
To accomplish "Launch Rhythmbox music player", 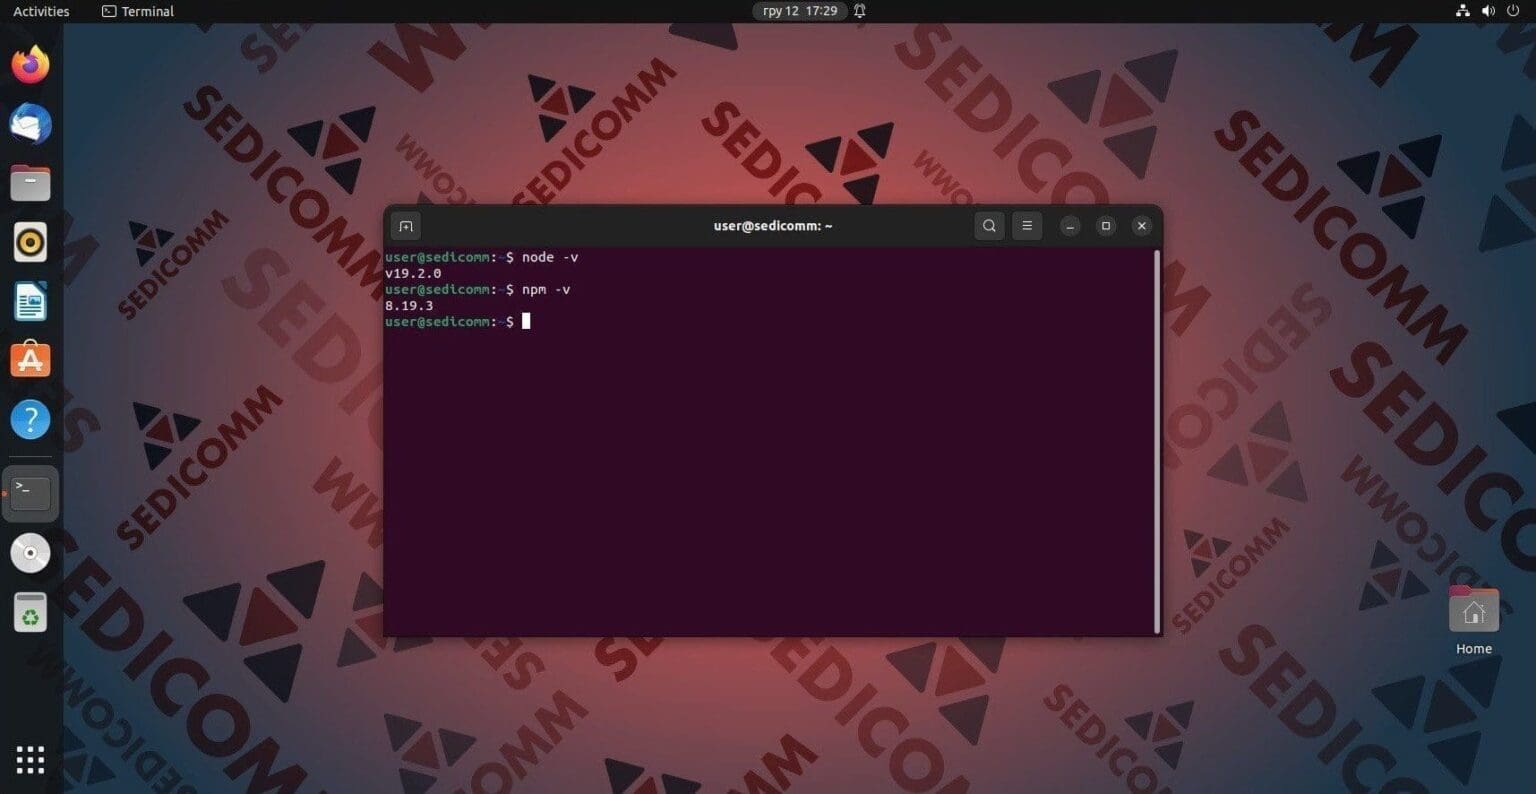I will (x=30, y=241).
